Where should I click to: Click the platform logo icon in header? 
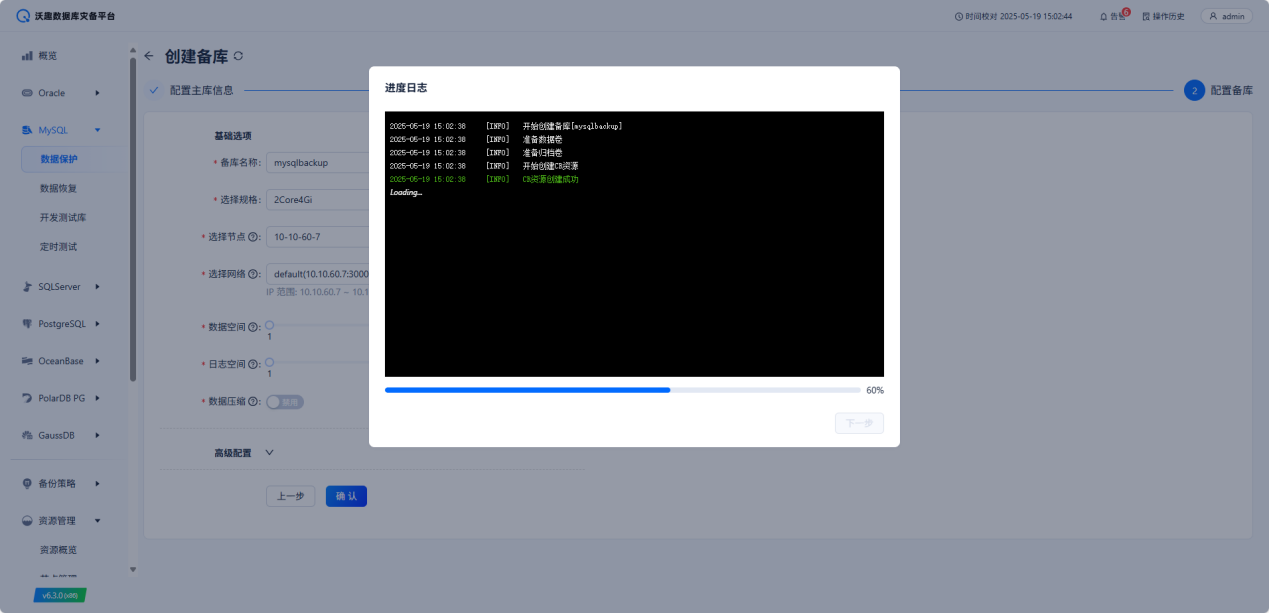23,16
